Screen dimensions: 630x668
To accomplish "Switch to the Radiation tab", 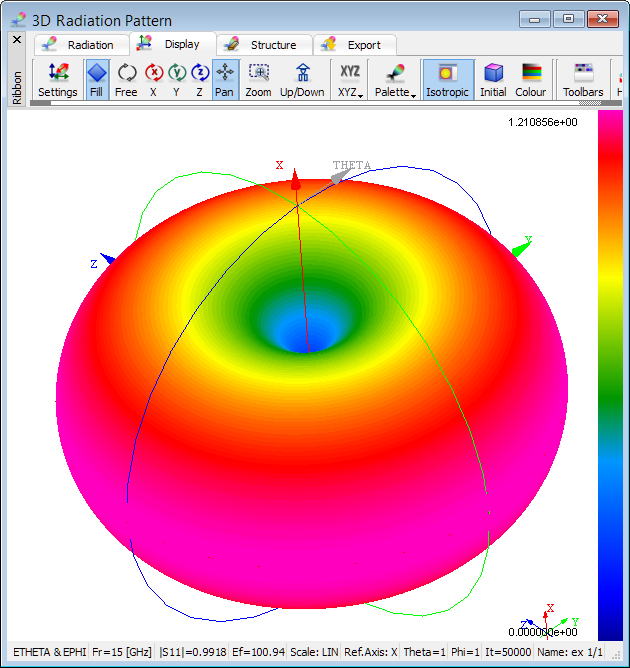I will pyautogui.click(x=82, y=45).
